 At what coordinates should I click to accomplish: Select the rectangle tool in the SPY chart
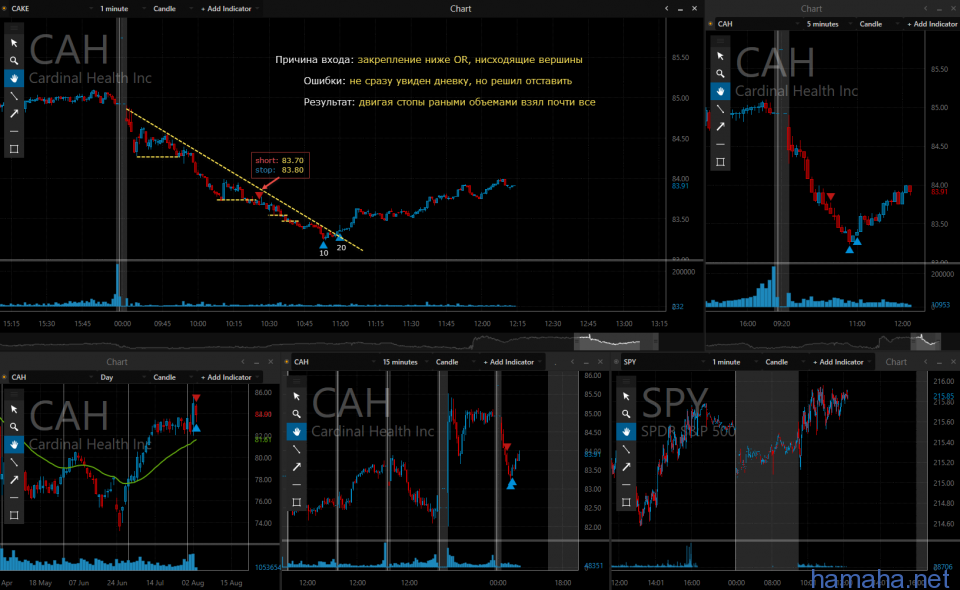point(626,502)
